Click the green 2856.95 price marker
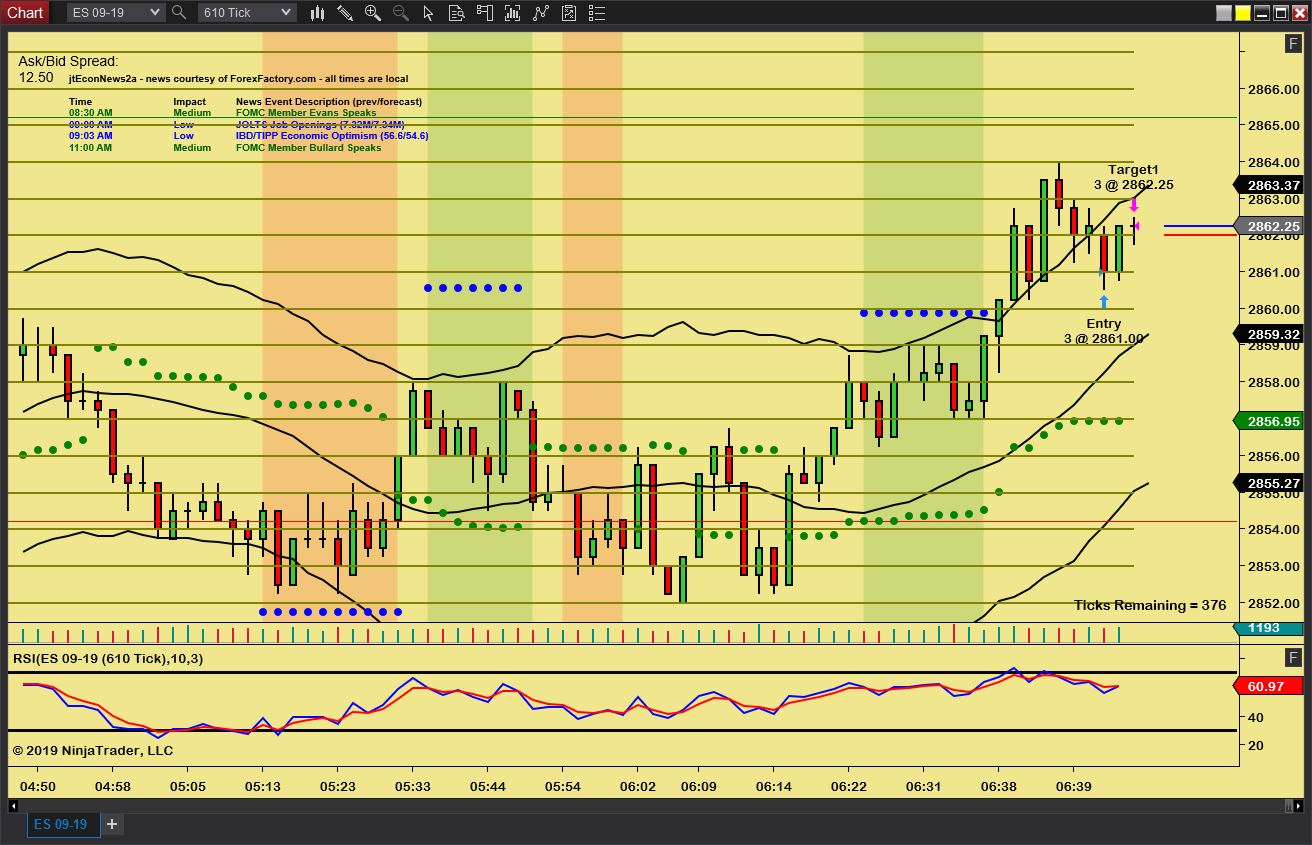Image resolution: width=1312 pixels, height=845 pixels. [x=1269, y=421]
